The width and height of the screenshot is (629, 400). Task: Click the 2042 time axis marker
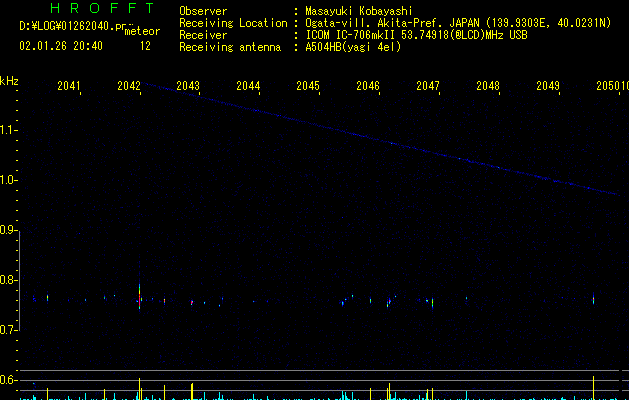click(x=129, y=85)
